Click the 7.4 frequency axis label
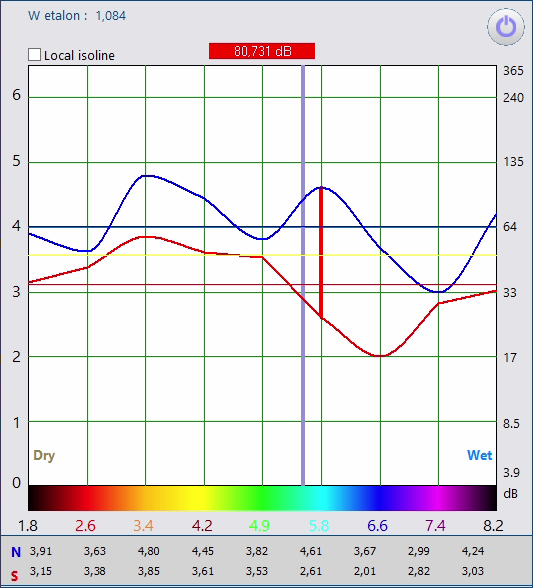Screen dimensions: 533x588 (x=435, y=526)
